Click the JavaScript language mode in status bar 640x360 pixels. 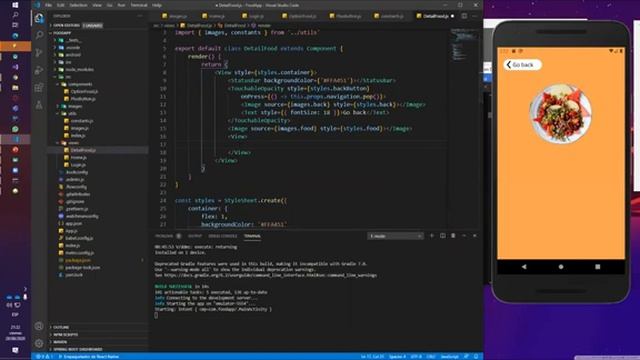tap(449, 356)
